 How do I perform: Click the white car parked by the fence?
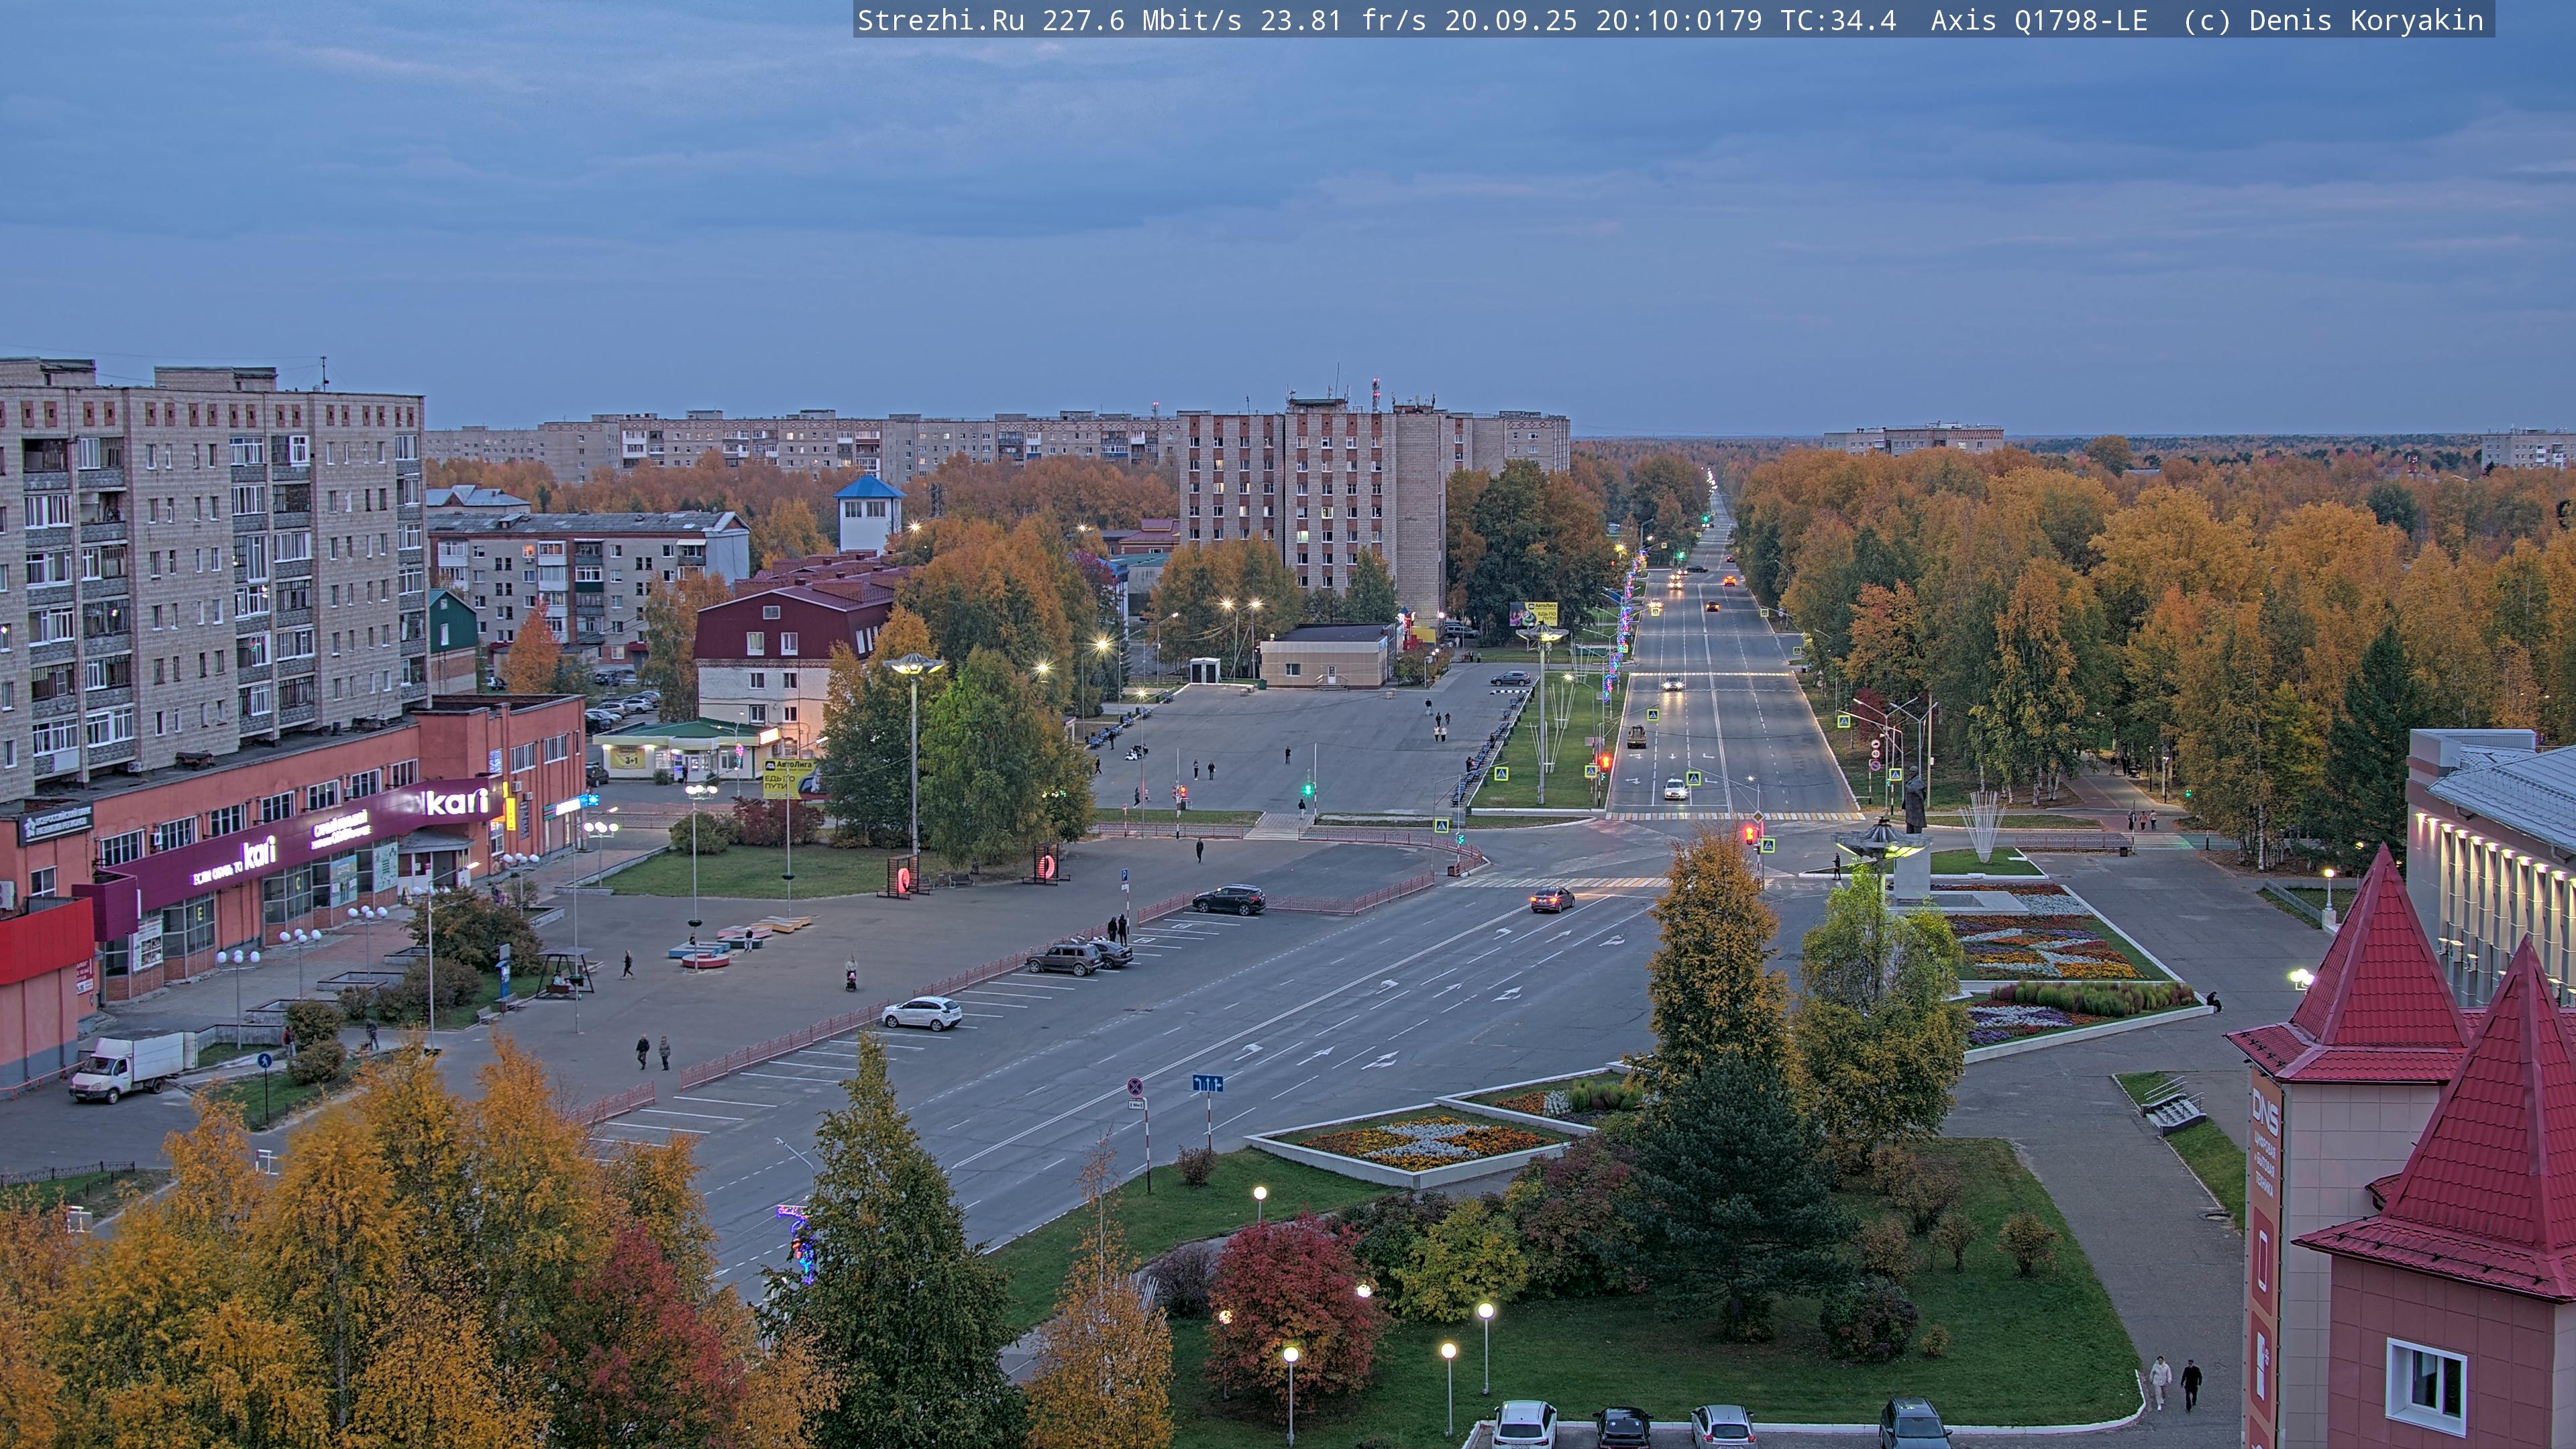pyautogui.click(x=922, y=1013)
